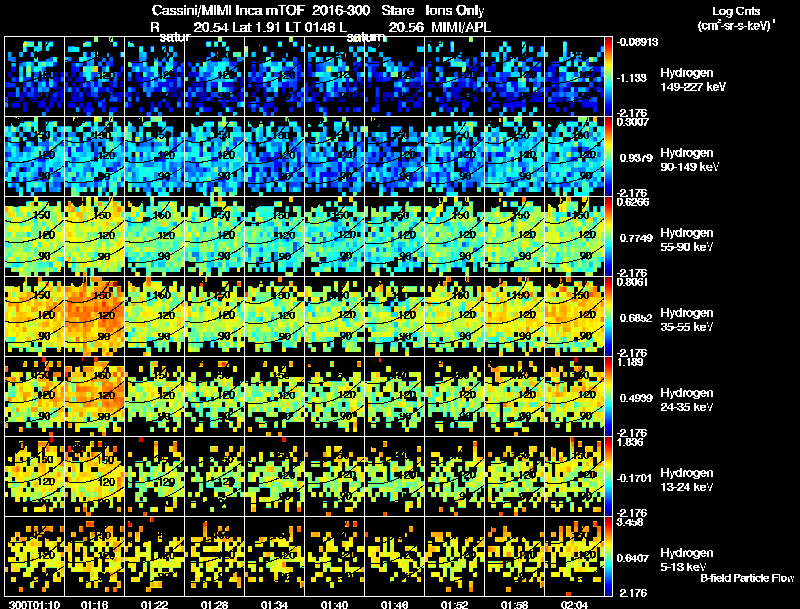Select the 24-35 keV panel at 01:16
Image resolution: width=800 pixels, height=609 pixels.
tap(94, 397)
